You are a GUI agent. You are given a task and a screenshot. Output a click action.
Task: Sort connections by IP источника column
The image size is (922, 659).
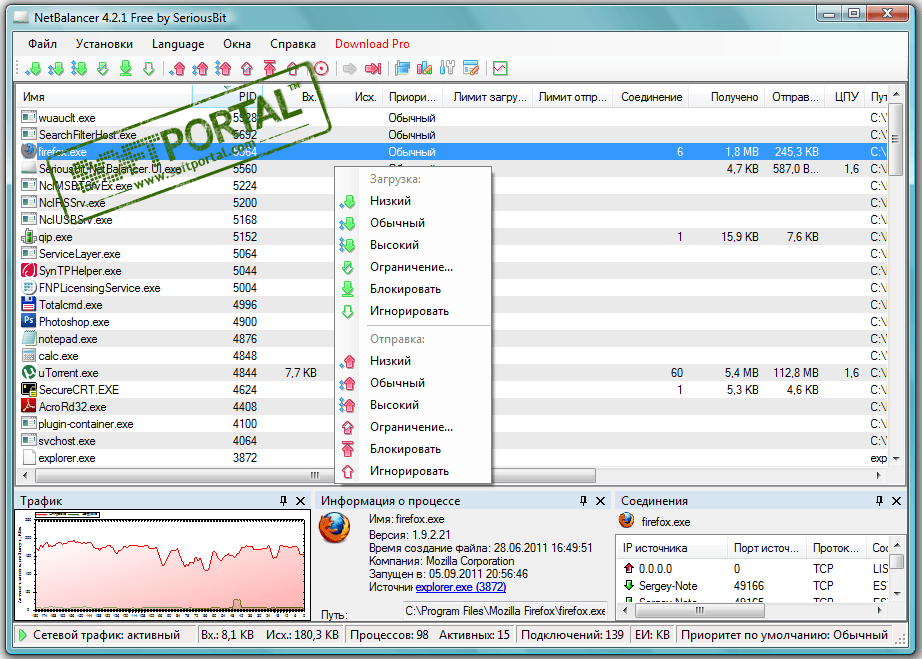[x=672, y=548]
